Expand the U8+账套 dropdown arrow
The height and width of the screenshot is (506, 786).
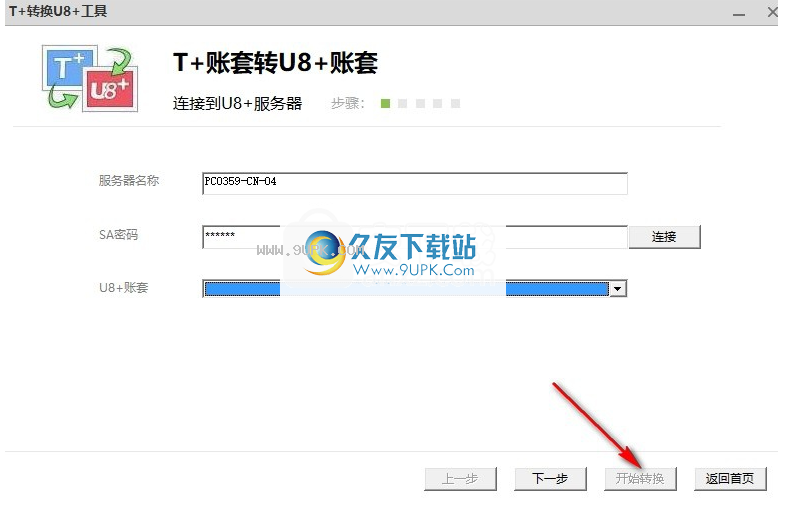click(x=618, y=289)
